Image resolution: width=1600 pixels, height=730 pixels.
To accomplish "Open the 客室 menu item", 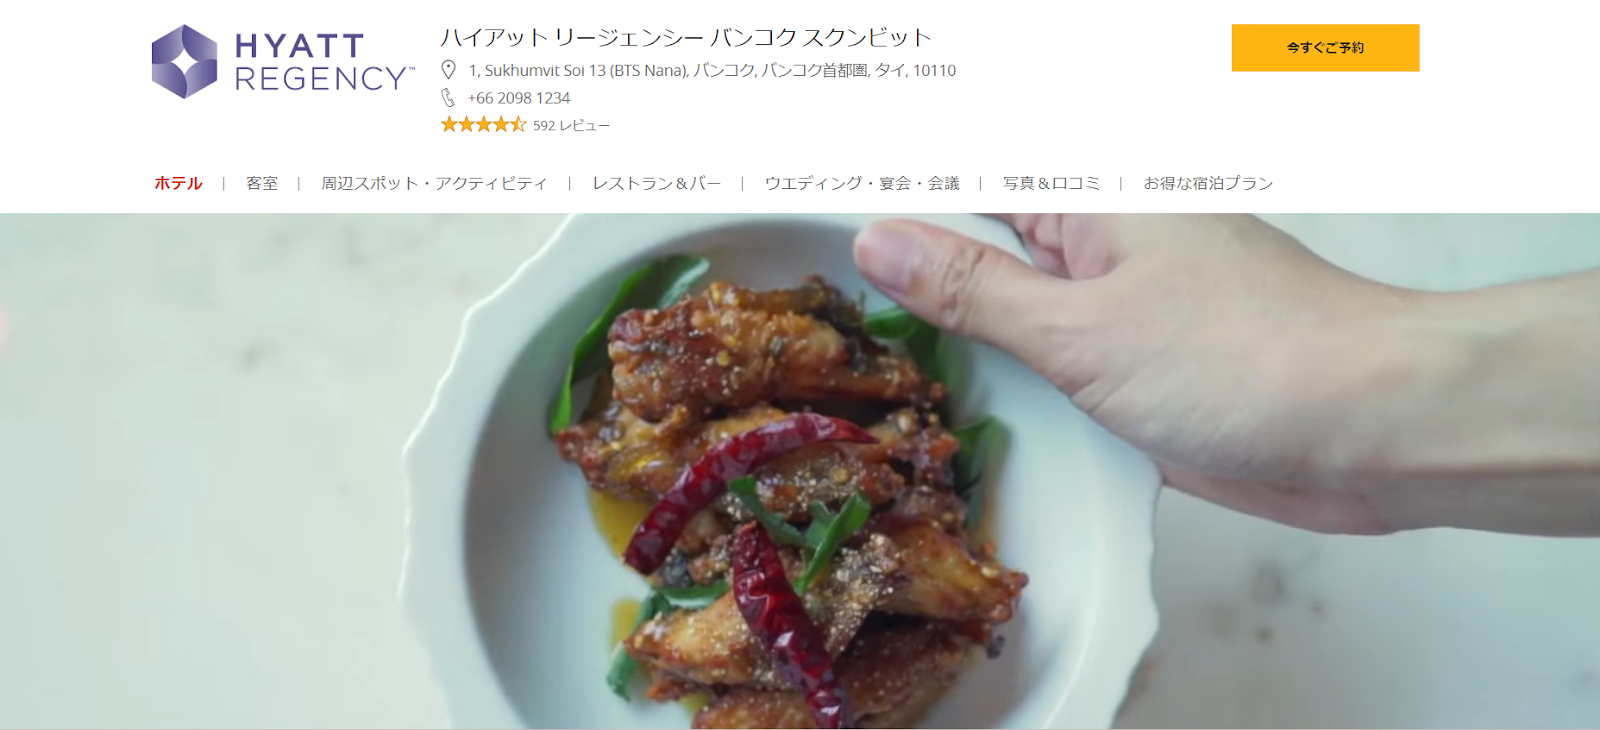I will click(262, 183).
